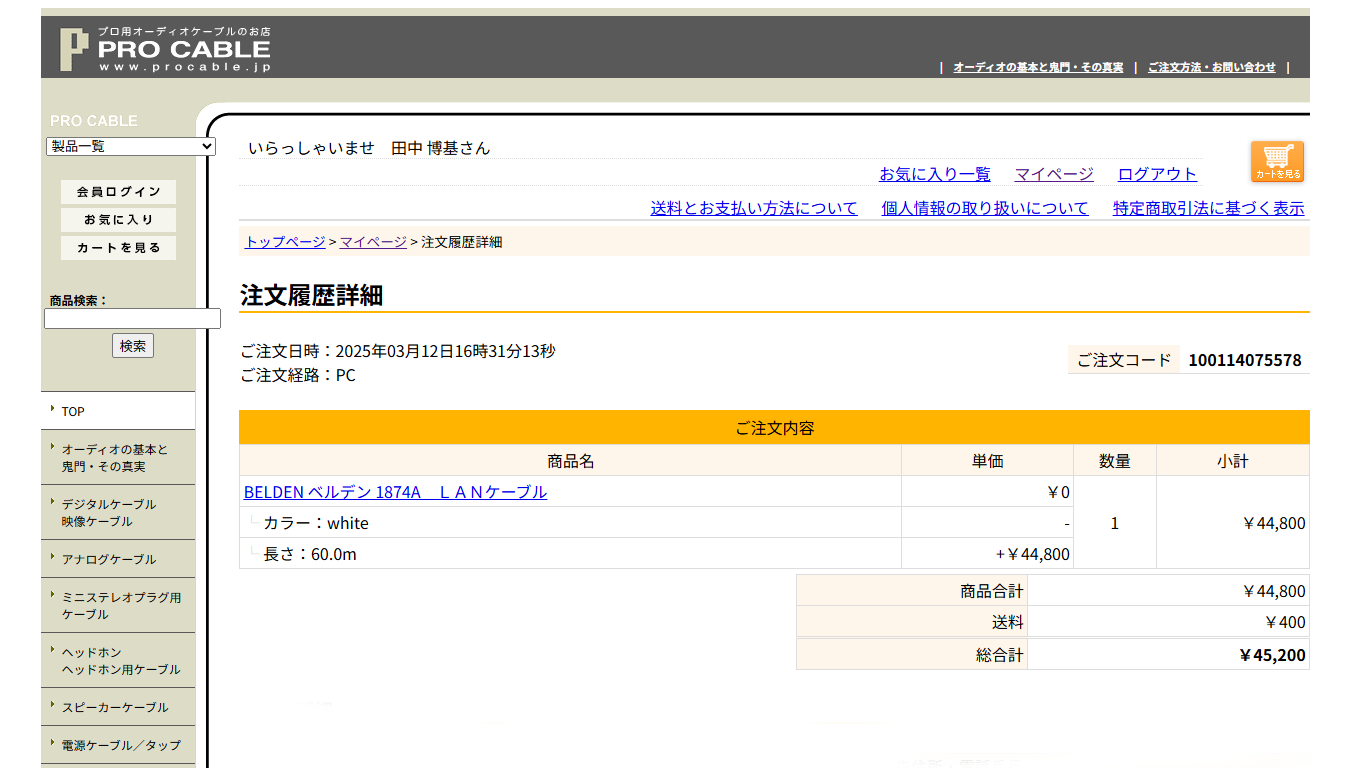Screen dimensions: 1350x768
Task: Open the お気に入り一覧 link
Action: point(934,174)
